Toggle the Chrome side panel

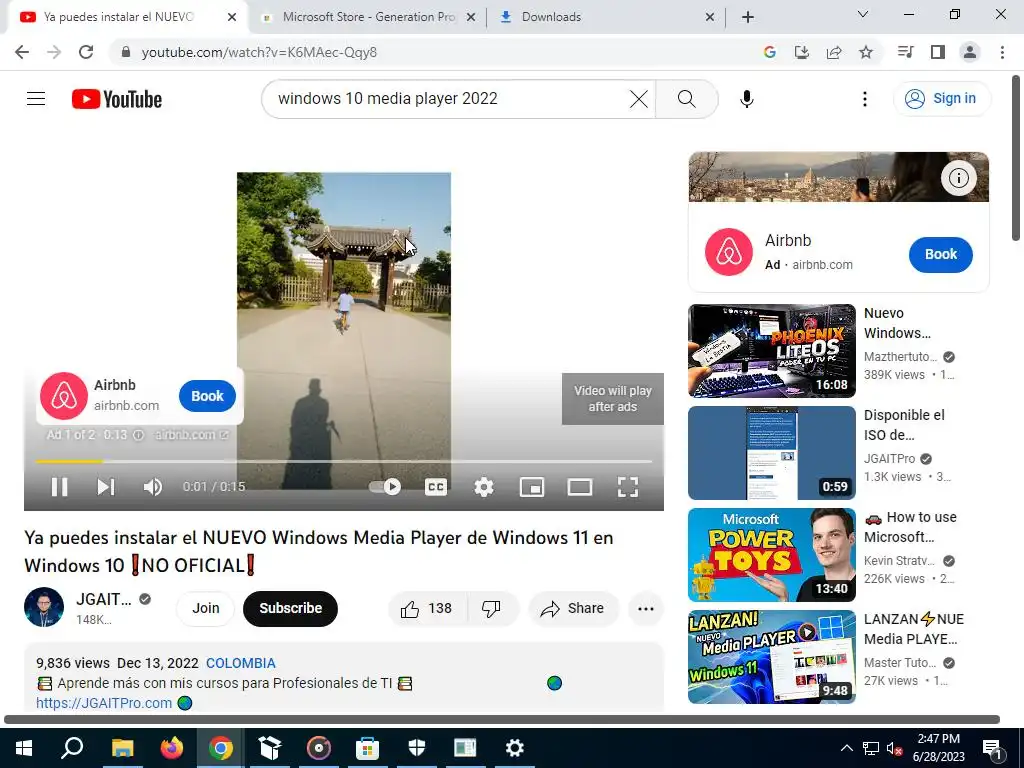click(938, 52)
